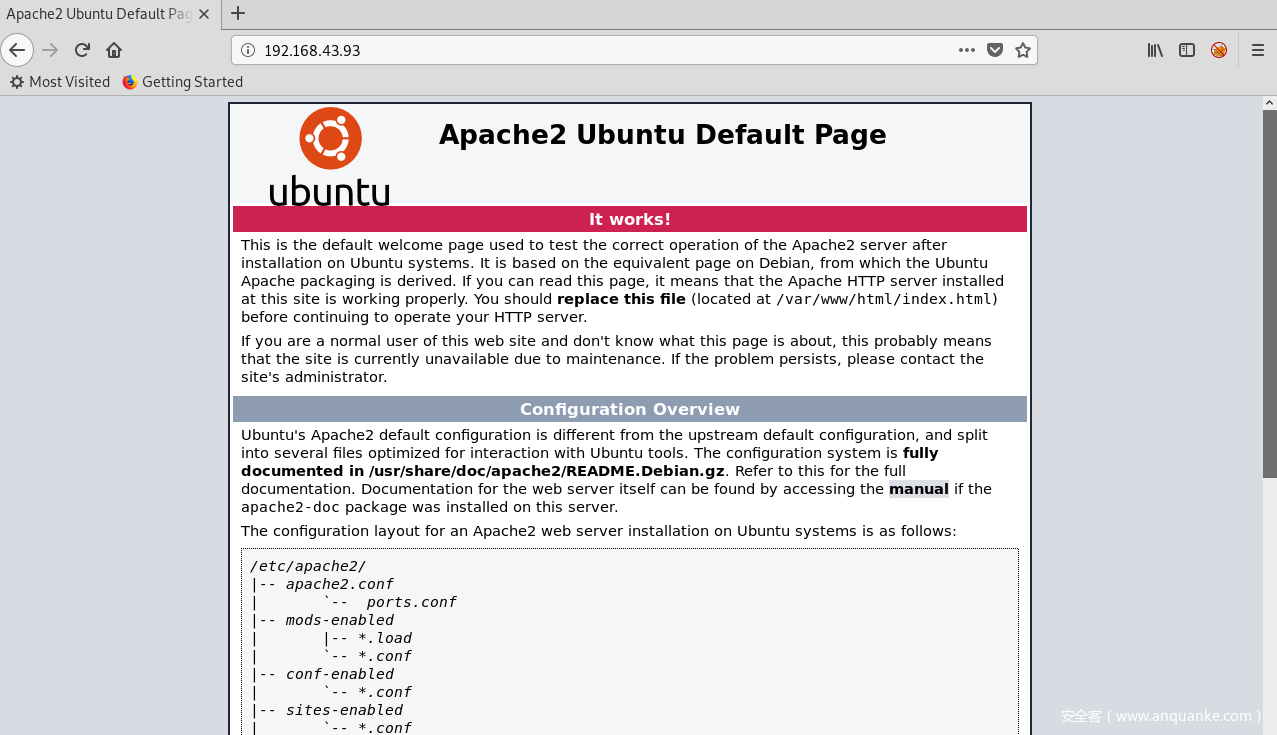The width and height of the screenshot is (1277, 735).
Task: Open the Firefox home page
Action: pos(114,50)
